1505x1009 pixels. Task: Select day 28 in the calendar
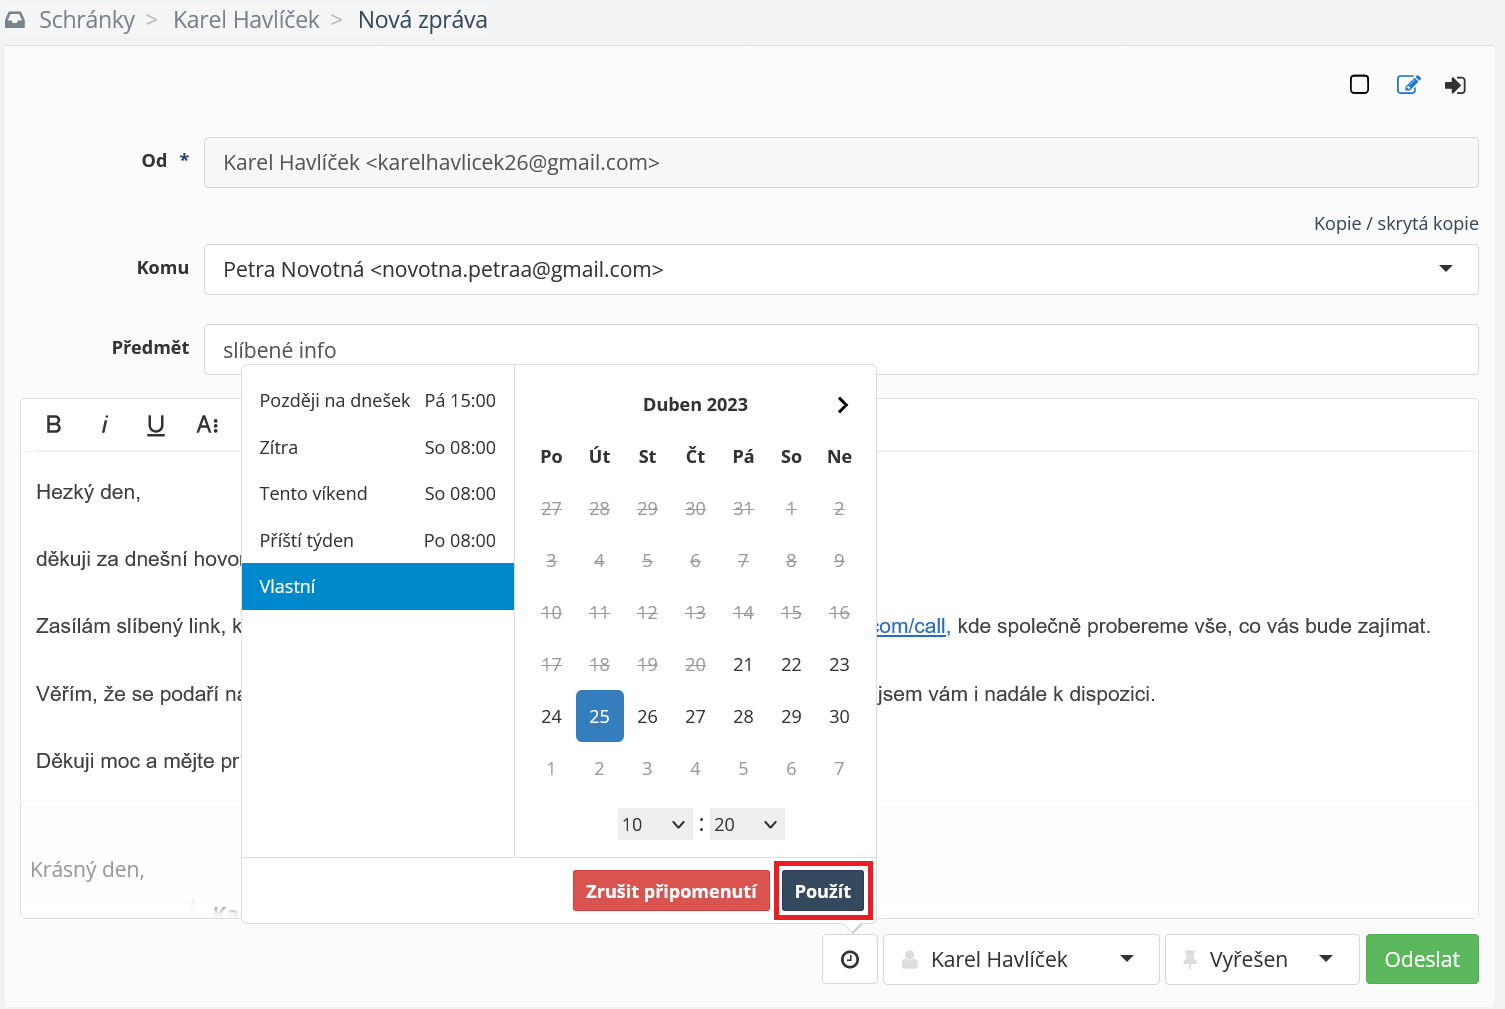[x=743, y=716]
